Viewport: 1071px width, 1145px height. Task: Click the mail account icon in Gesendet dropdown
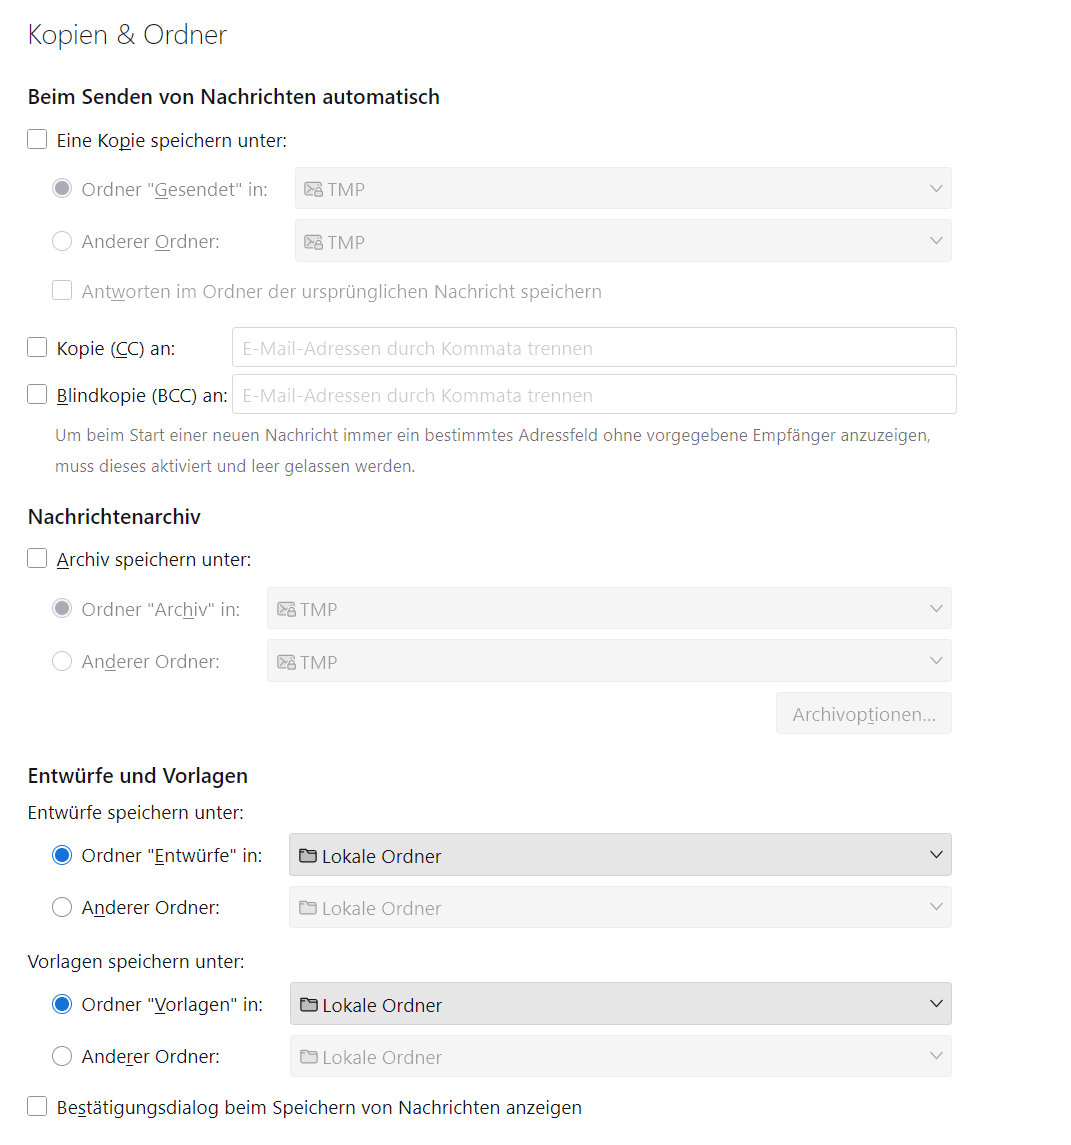[313, 189]
